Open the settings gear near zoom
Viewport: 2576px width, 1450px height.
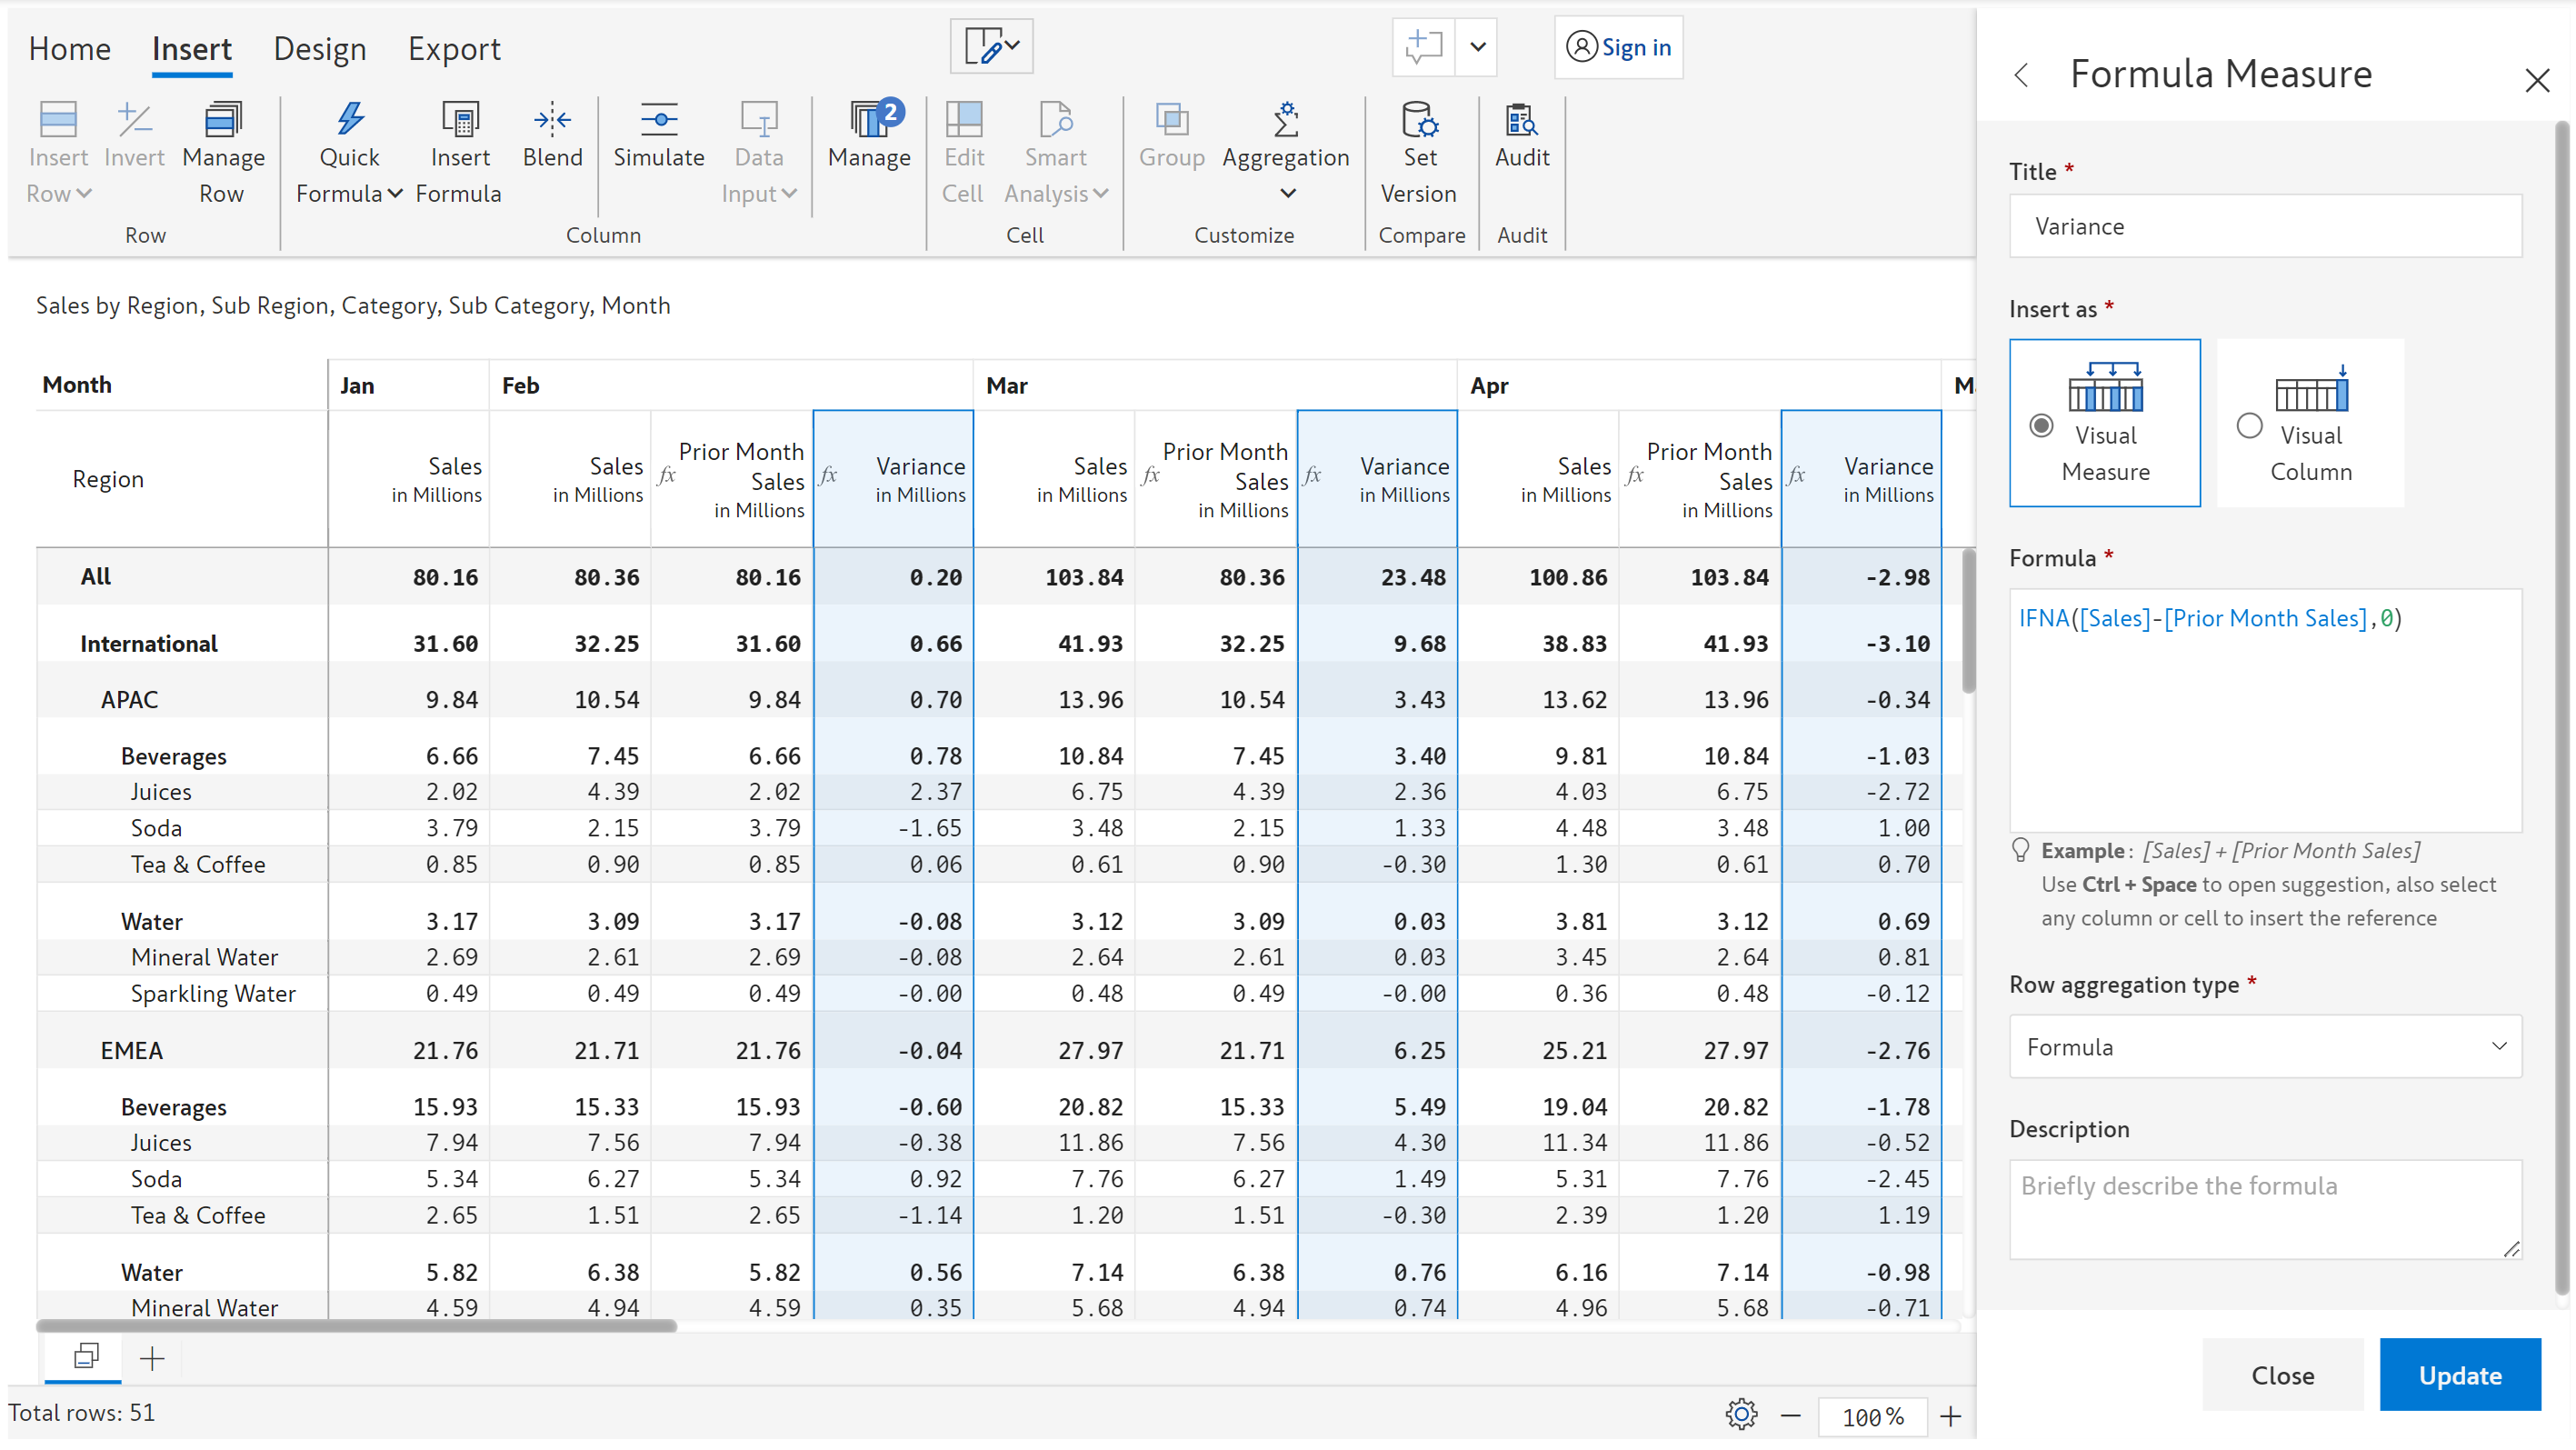[1741, 1414]
